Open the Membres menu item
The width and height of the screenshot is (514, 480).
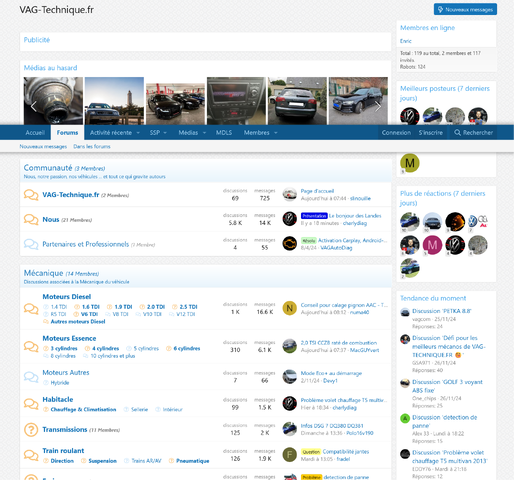coord(256,133)
